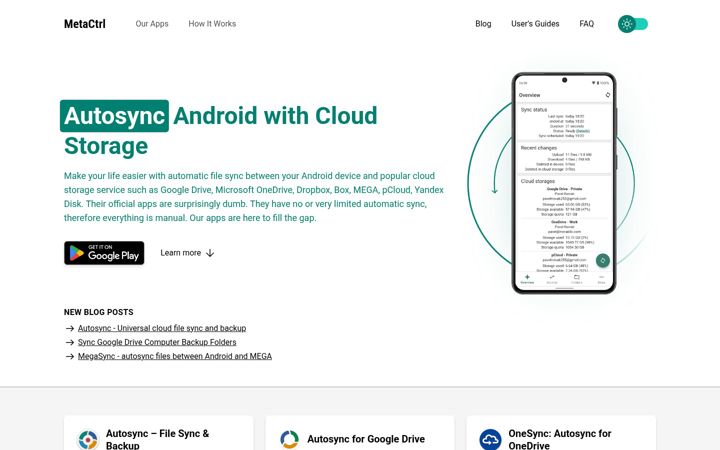The image size is (720, 450).
Task: Click the 'NEW BLOG POSTS' heading
Action: click(99, 312)
